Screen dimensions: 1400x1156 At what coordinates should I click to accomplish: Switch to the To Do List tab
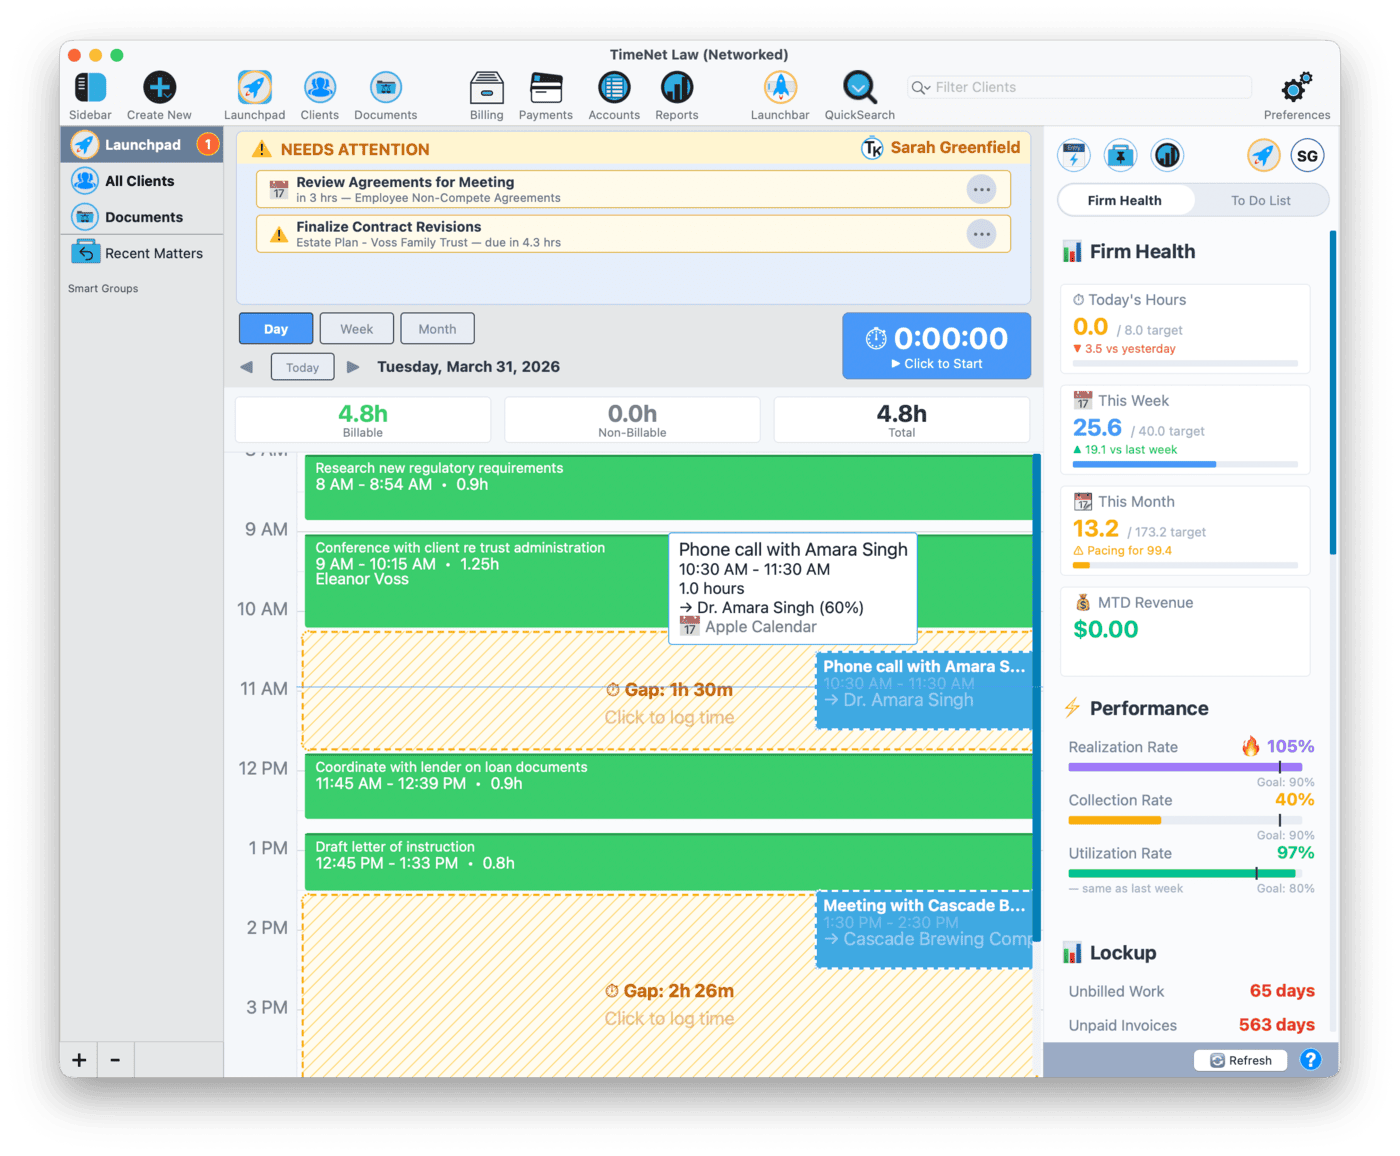click(1260, 200)
